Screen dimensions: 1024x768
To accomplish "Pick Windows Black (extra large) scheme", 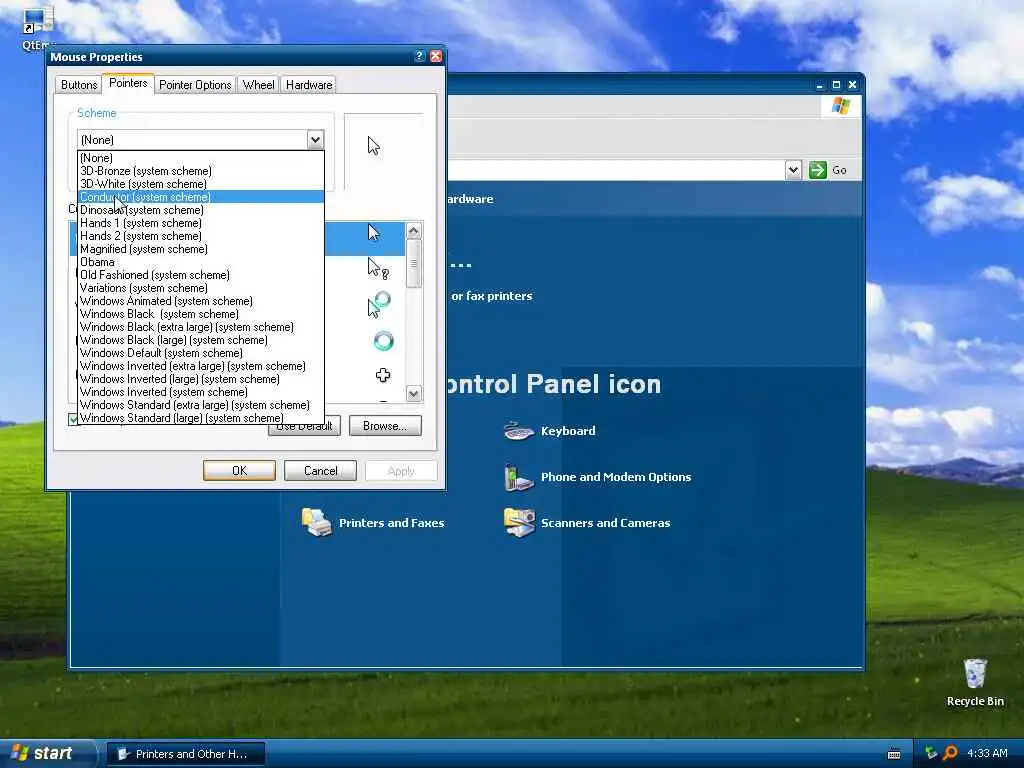I will (200, 327).
